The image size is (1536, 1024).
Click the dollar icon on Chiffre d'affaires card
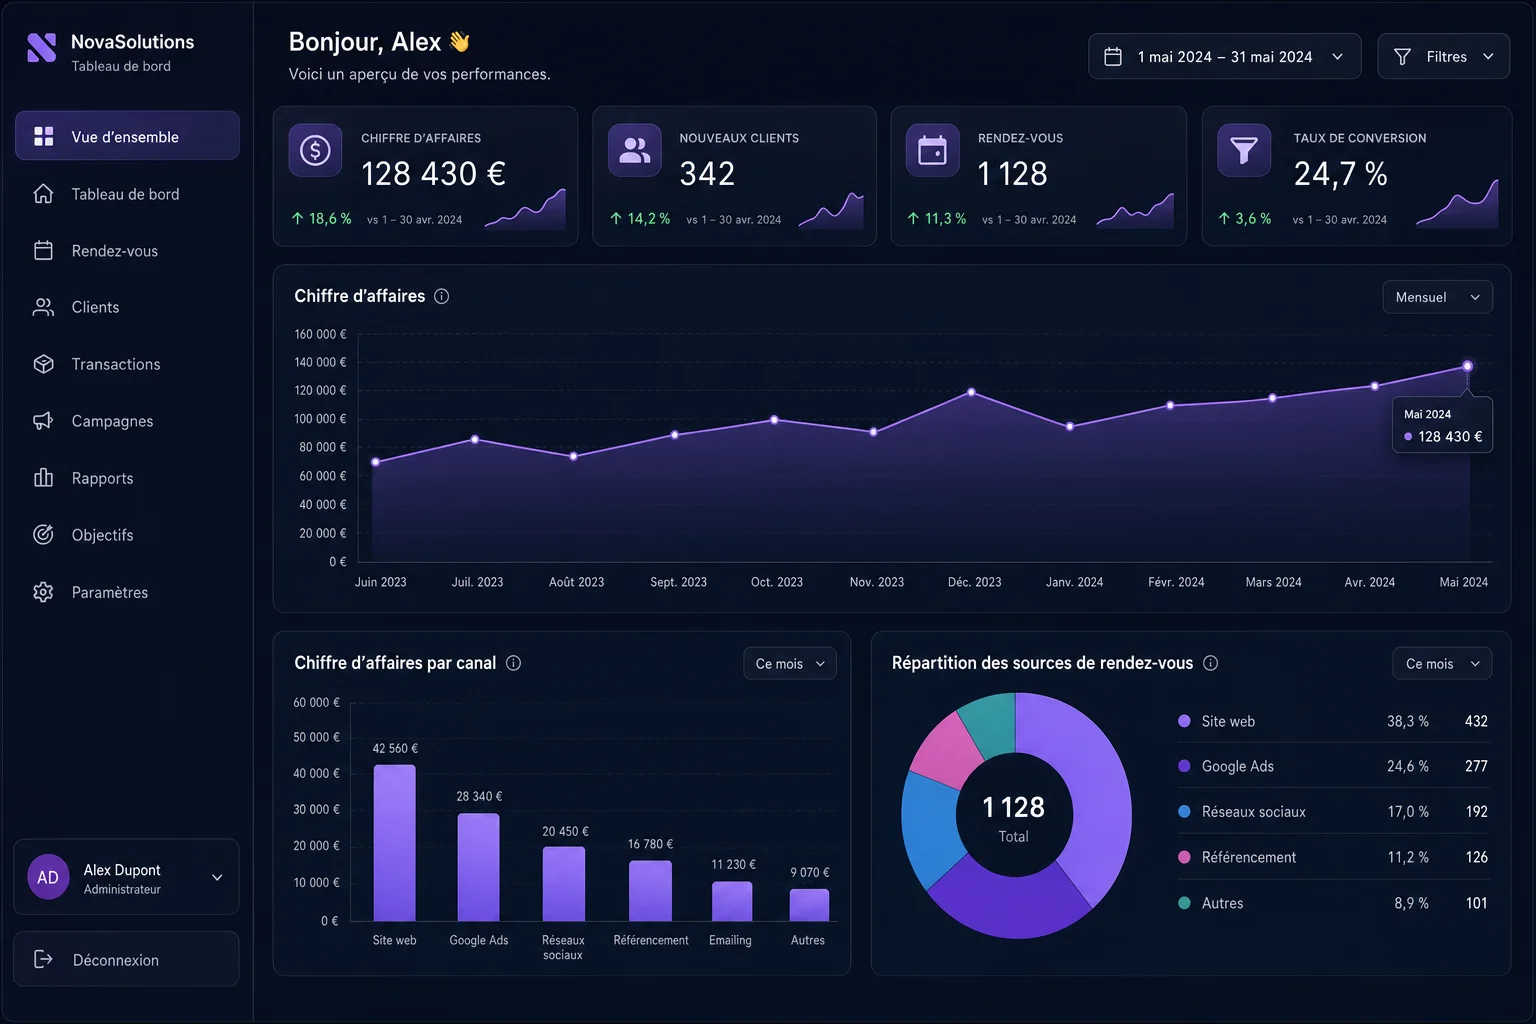pos(315,150)
